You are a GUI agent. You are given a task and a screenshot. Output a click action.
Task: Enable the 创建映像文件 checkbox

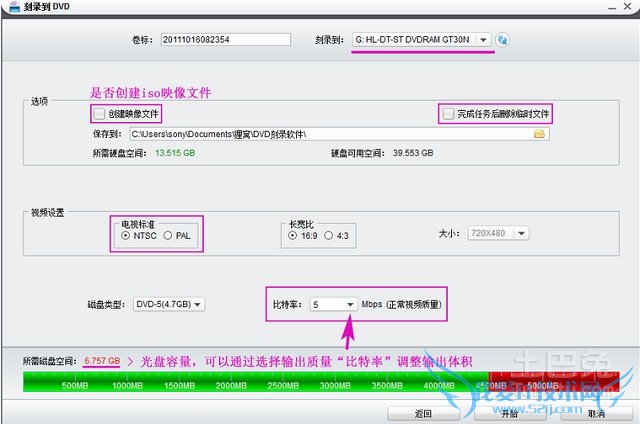pos(99,113)
